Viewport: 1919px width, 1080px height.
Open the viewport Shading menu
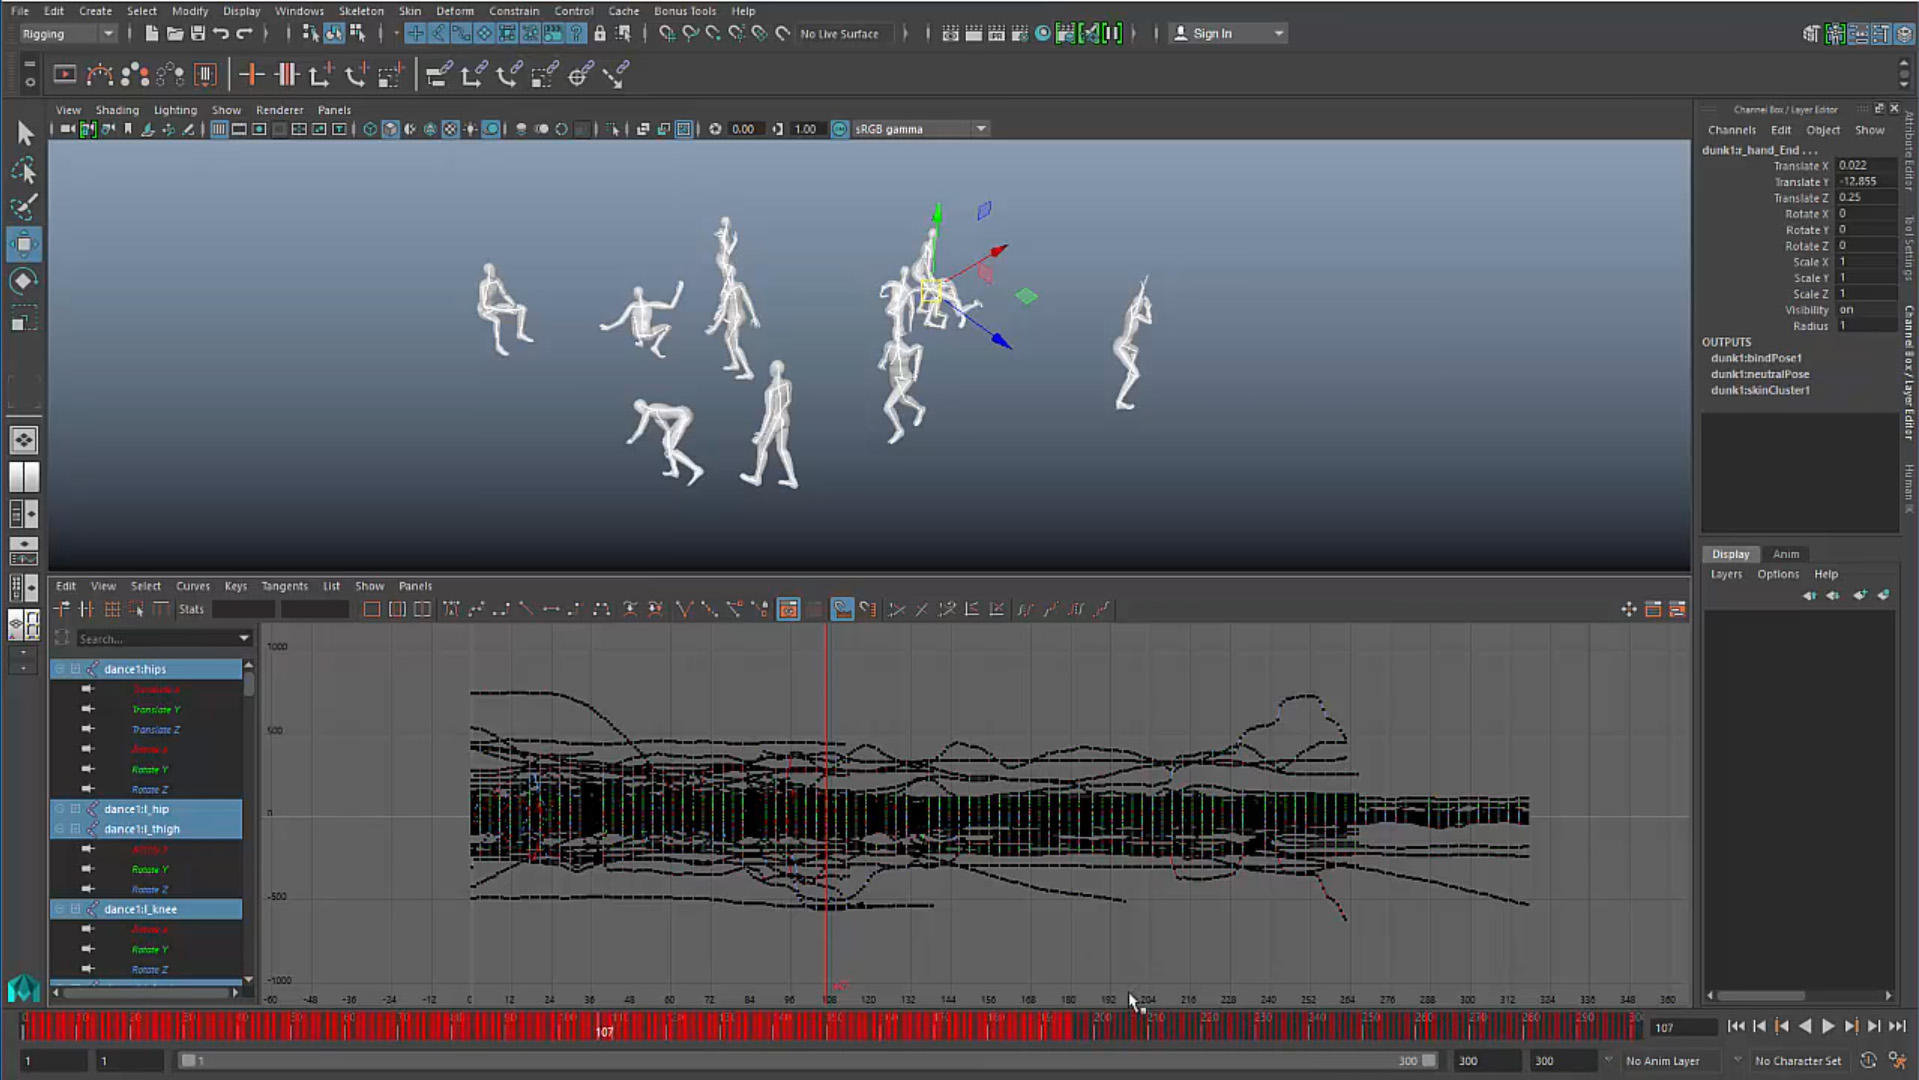coord(117,110)
